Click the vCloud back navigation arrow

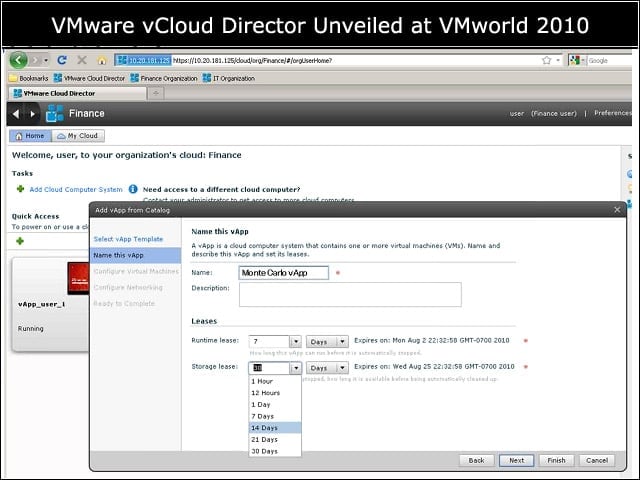point(16,113)
